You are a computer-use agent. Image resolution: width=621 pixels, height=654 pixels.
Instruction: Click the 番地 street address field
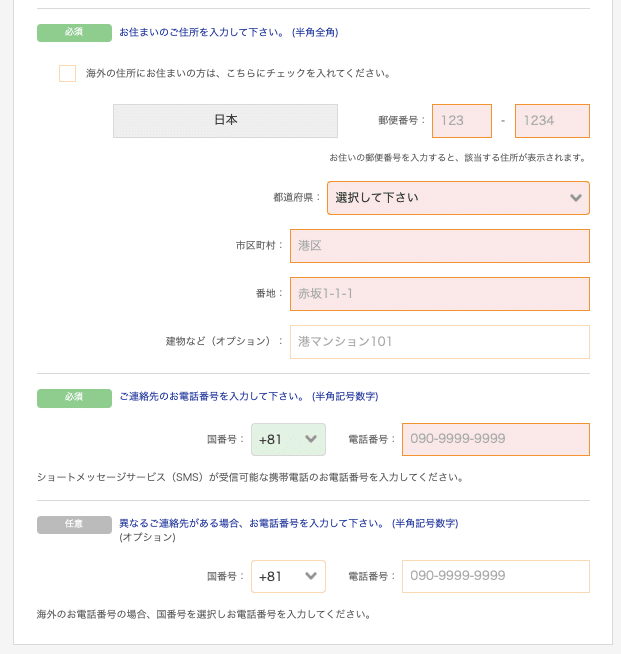(440, 294)
